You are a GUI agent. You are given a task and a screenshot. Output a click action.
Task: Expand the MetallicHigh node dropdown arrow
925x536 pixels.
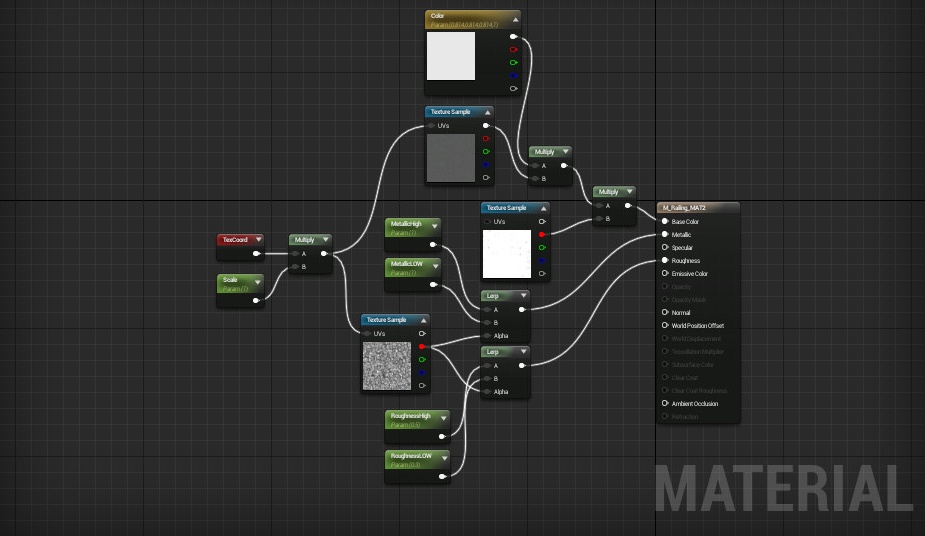[434, 226]
